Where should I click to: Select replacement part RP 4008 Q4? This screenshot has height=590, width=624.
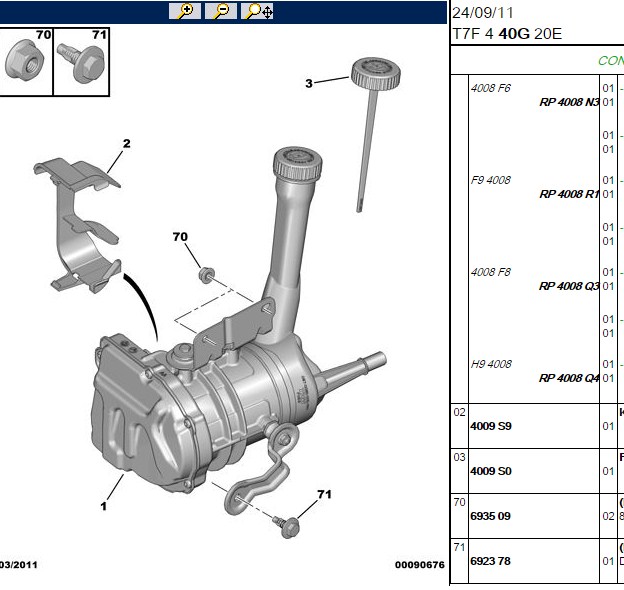(x=569, y=378)
